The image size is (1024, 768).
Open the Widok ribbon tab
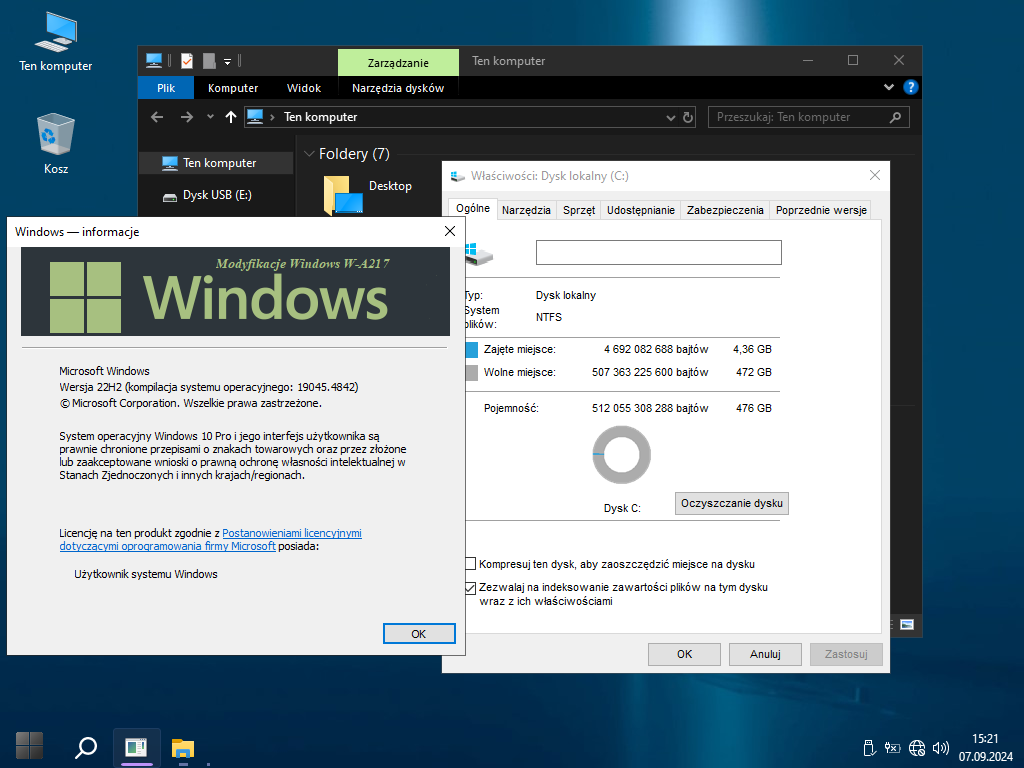coord(304,88)
